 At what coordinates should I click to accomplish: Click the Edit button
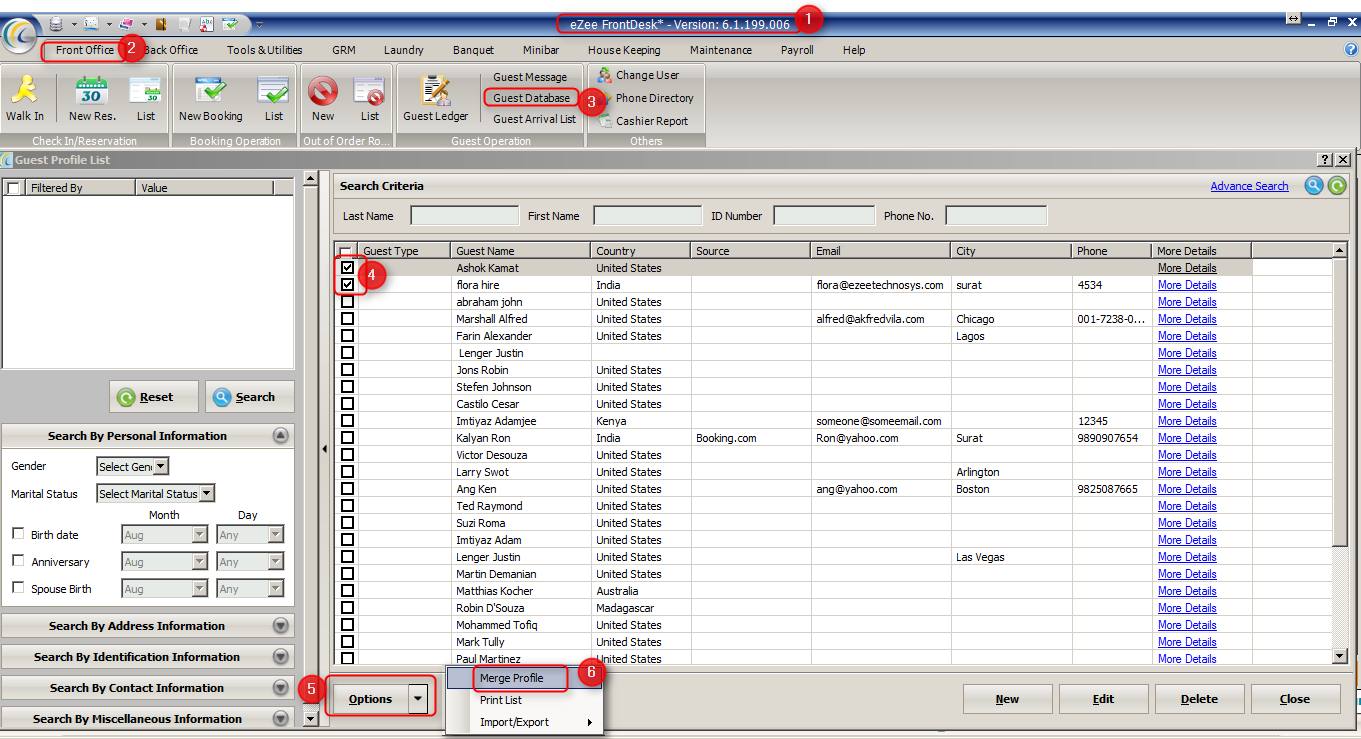[1103, 699]
